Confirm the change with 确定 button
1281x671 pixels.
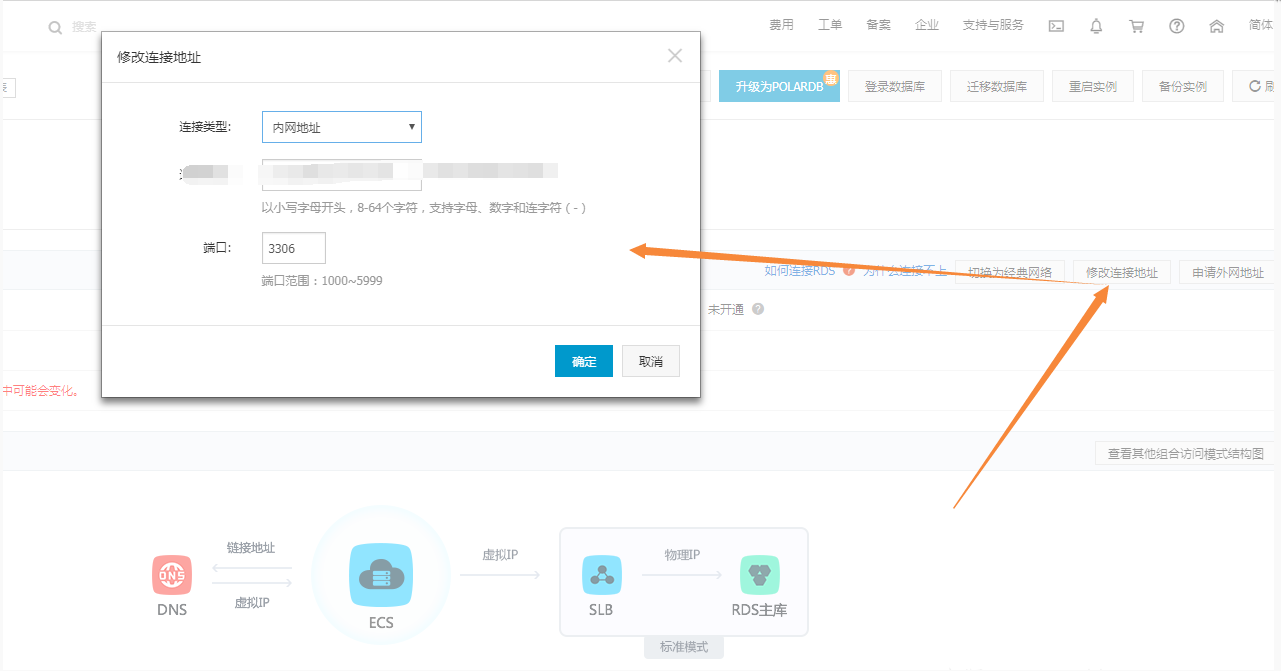(584, 361)
